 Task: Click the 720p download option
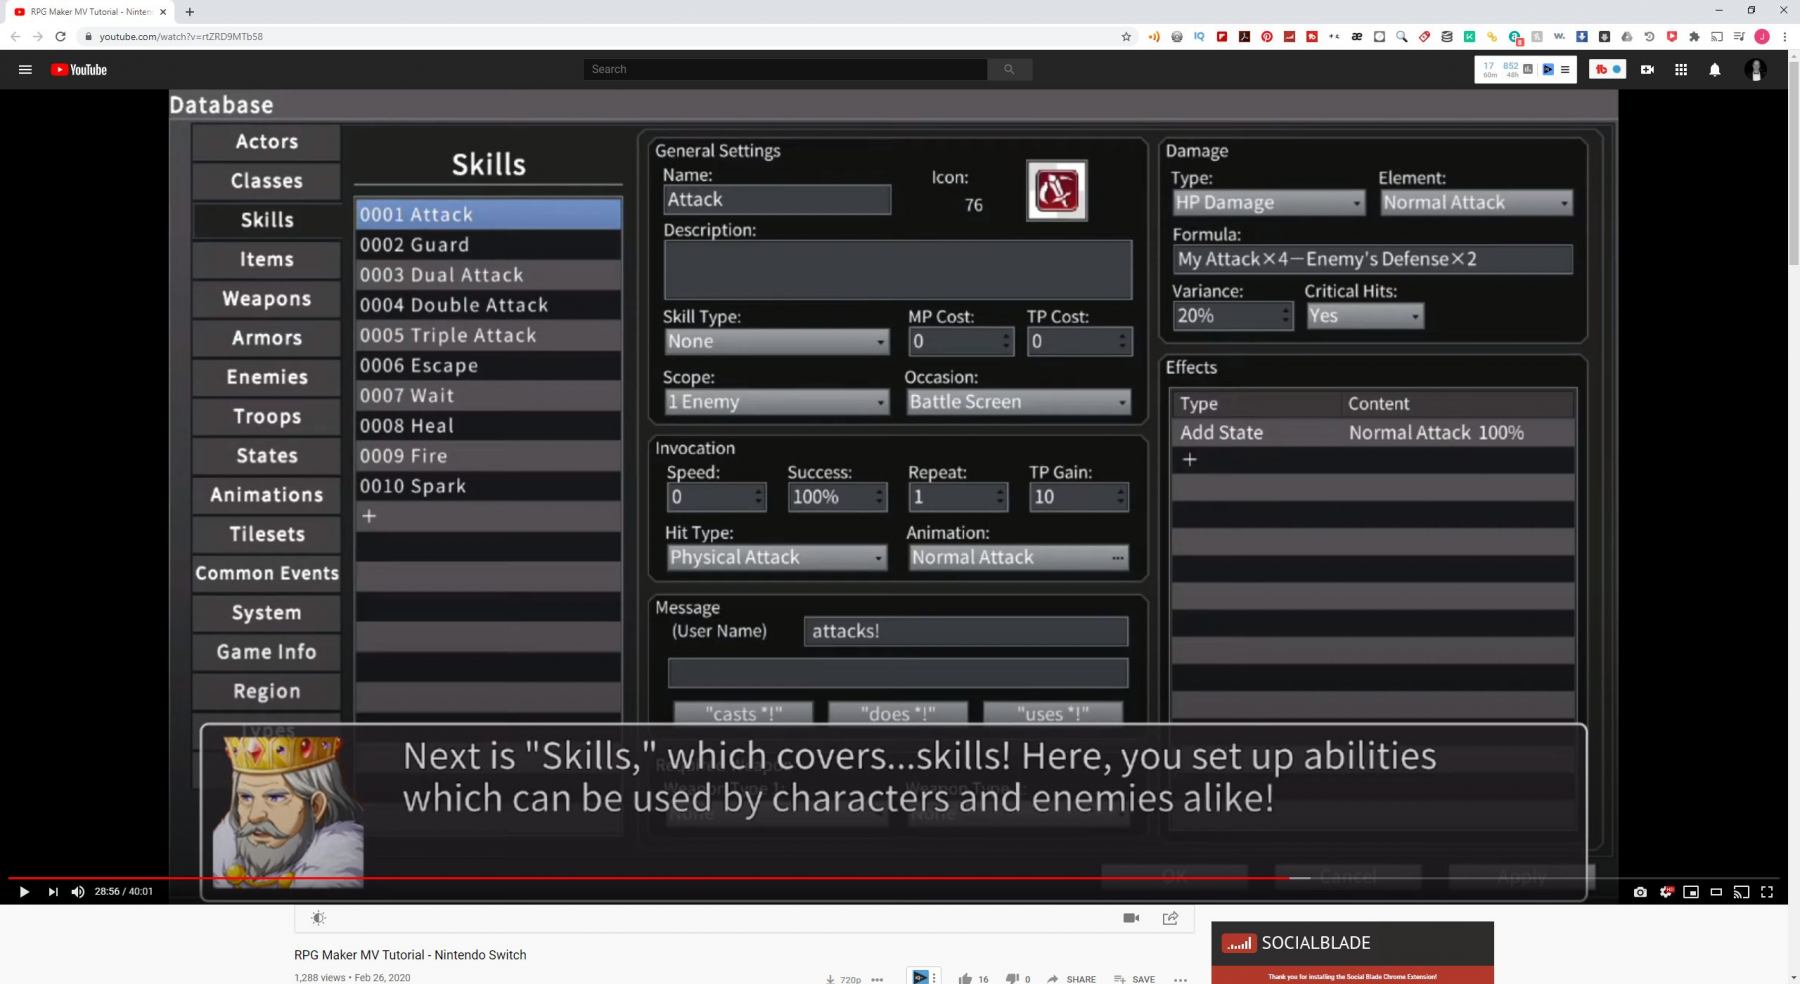pyautogui.click(x=843, y=979)
